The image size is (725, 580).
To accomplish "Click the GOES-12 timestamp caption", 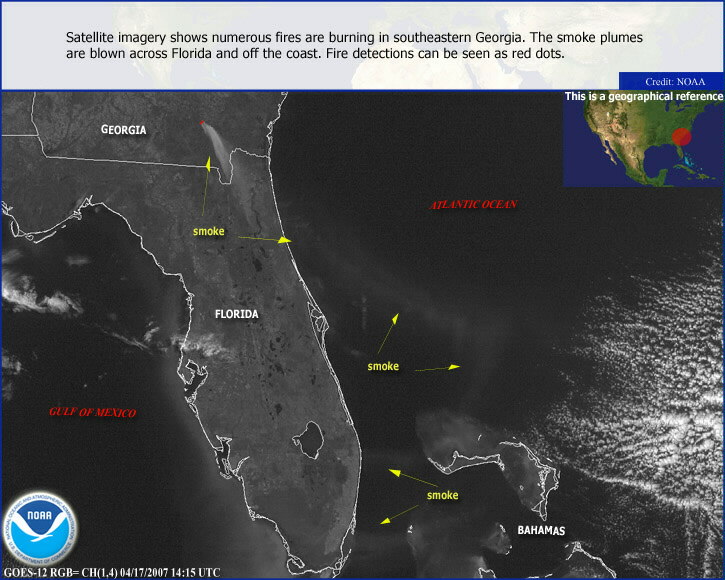I will click(x=111, y=573).
